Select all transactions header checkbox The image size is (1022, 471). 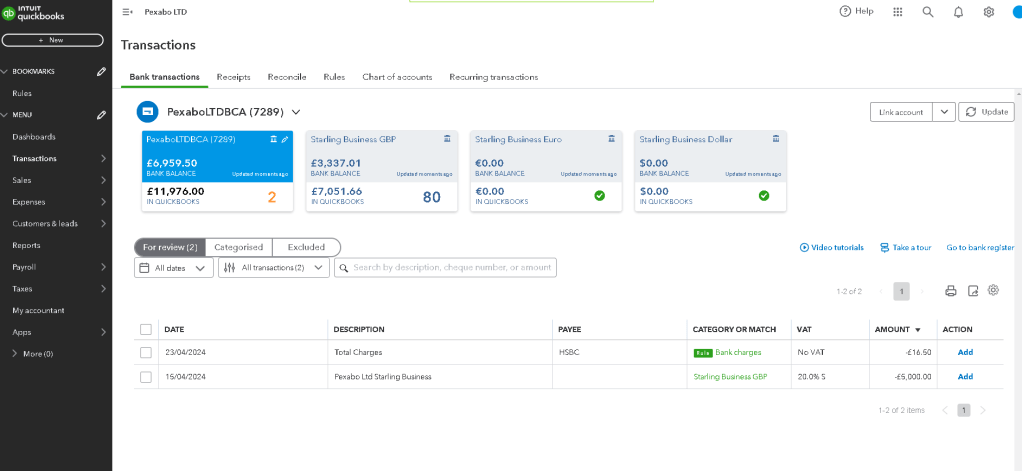146,330
